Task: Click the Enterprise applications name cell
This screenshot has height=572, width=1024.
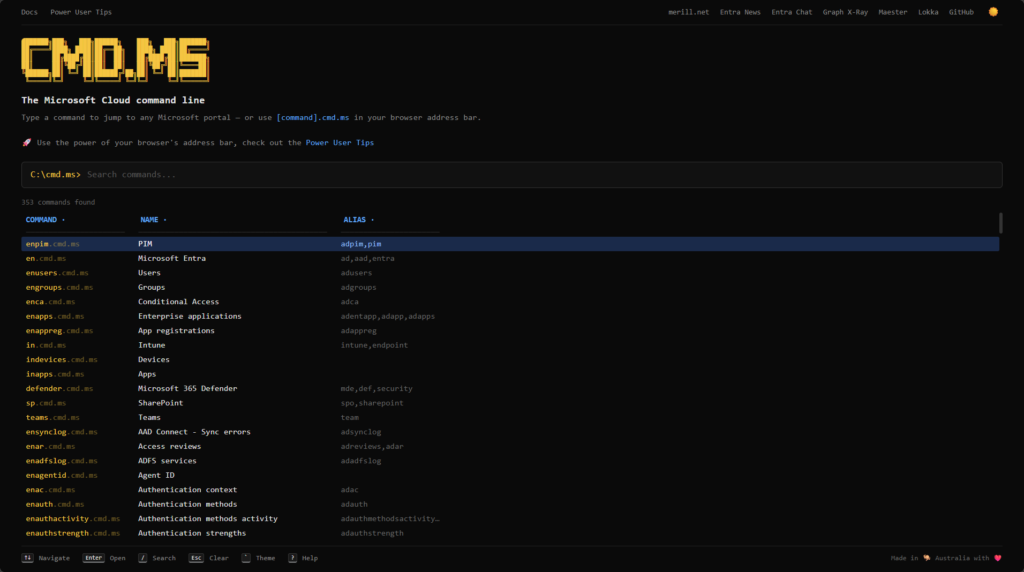Action: coord(189,316)
